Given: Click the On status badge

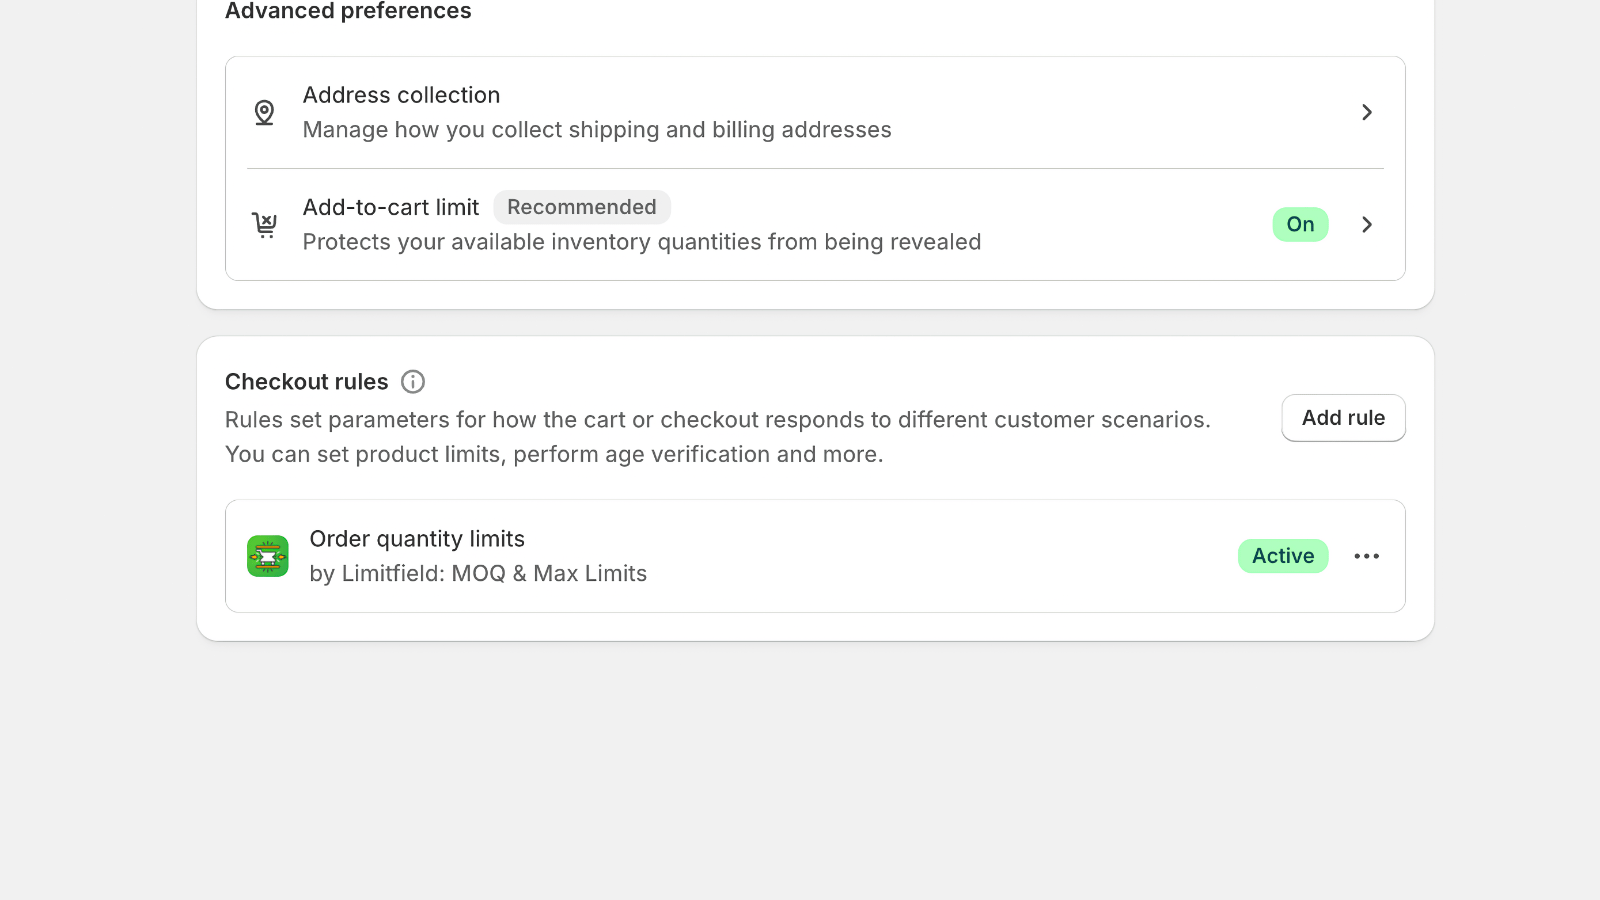Looking at the screenshot, I should 1300,224.
